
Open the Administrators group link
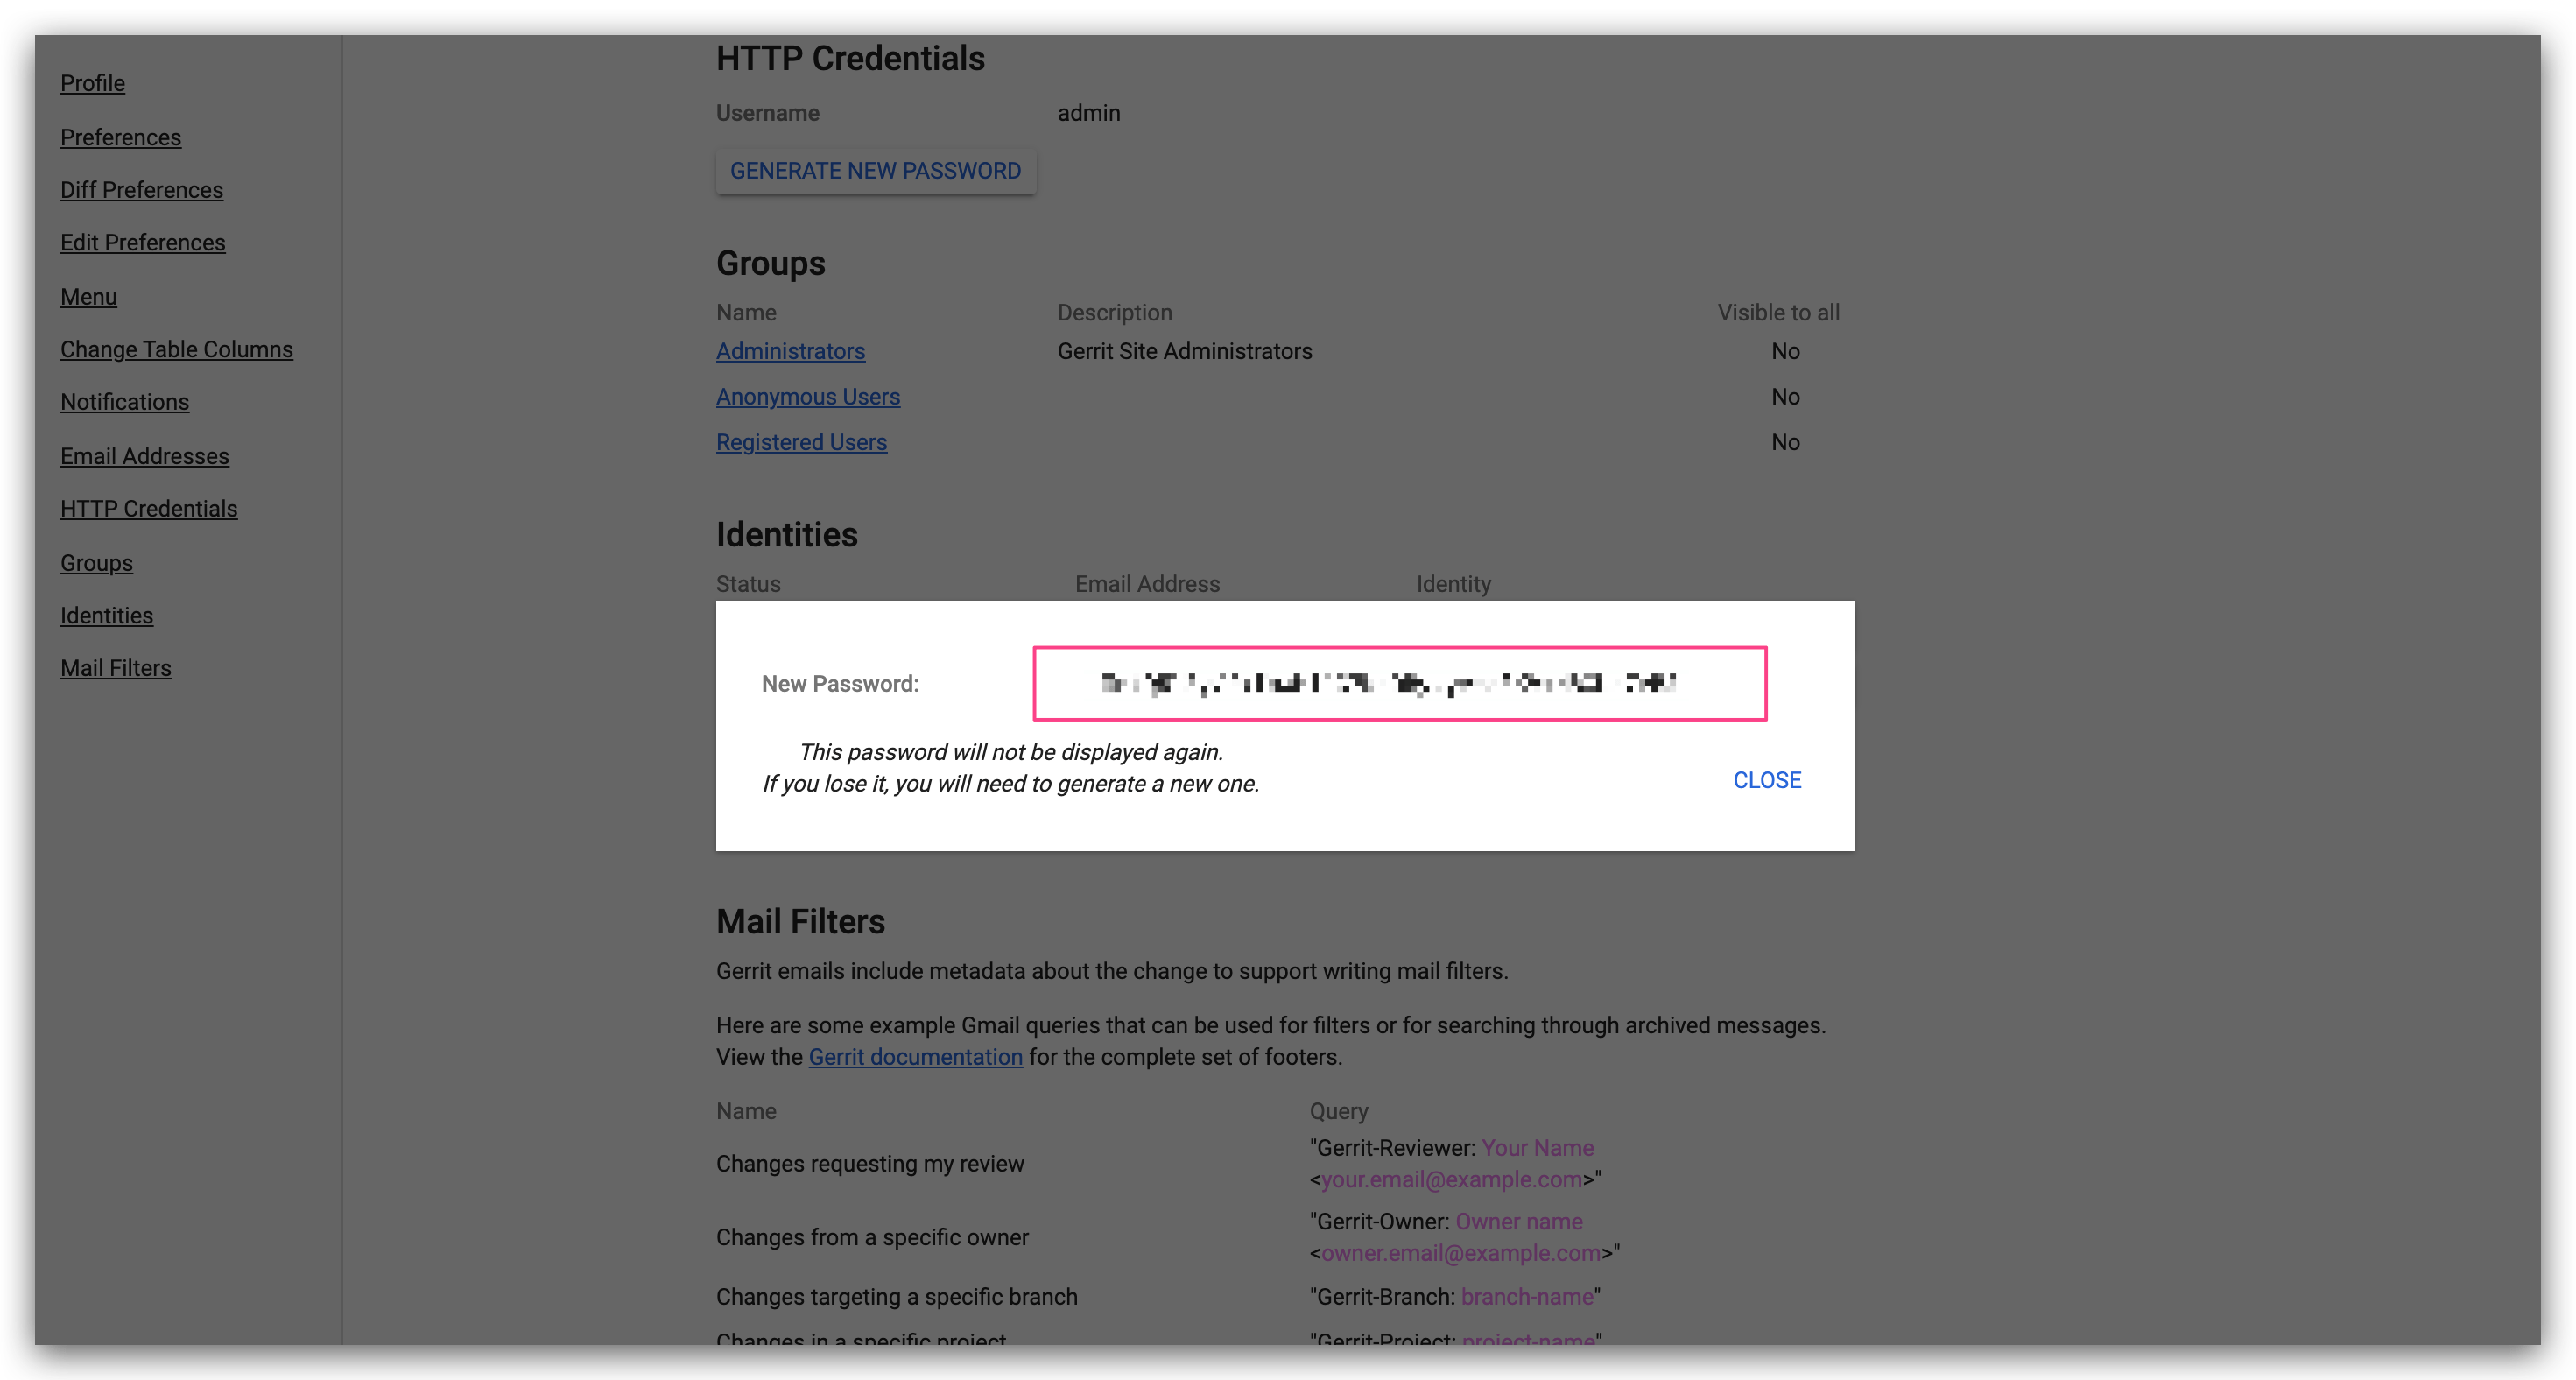pyautogui.click(x=790, y=351)
